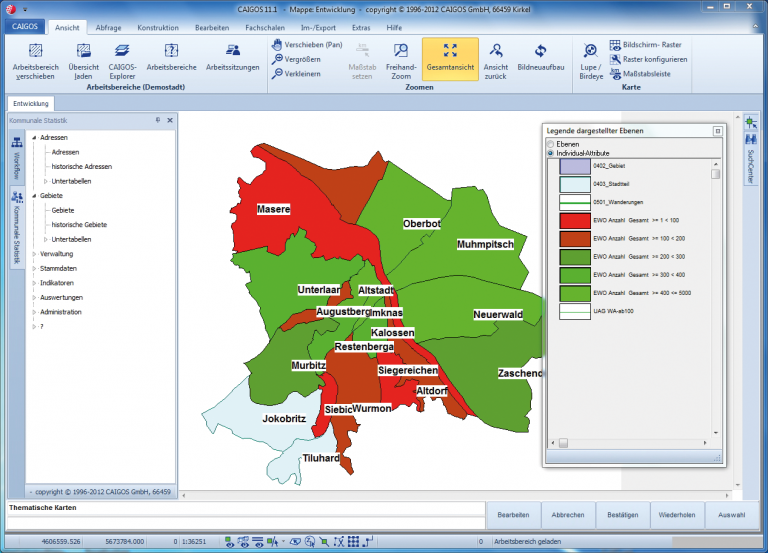Select the Freihand-Zoom tool
The height and width of the screenshot is (553, 768).
[x=400, y=52]
